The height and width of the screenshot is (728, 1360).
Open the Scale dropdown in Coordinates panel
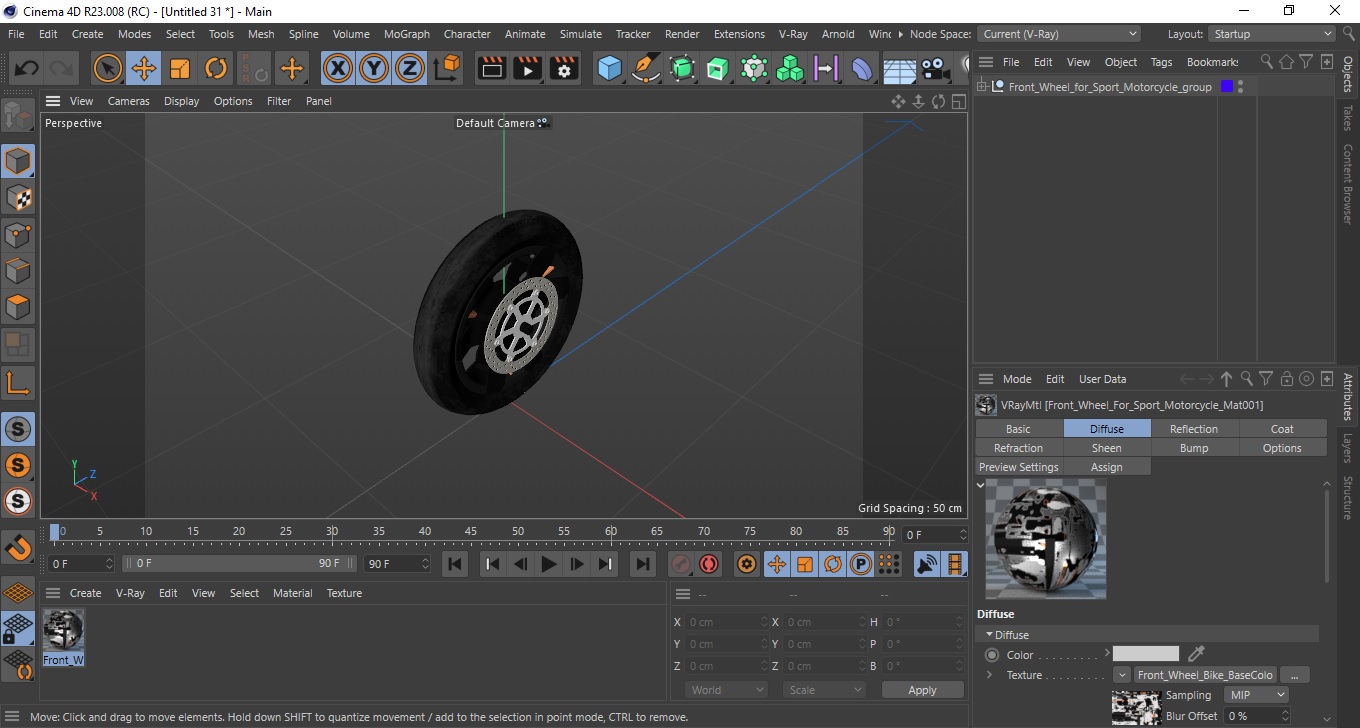pyautogui.click(x=824, y=690)
